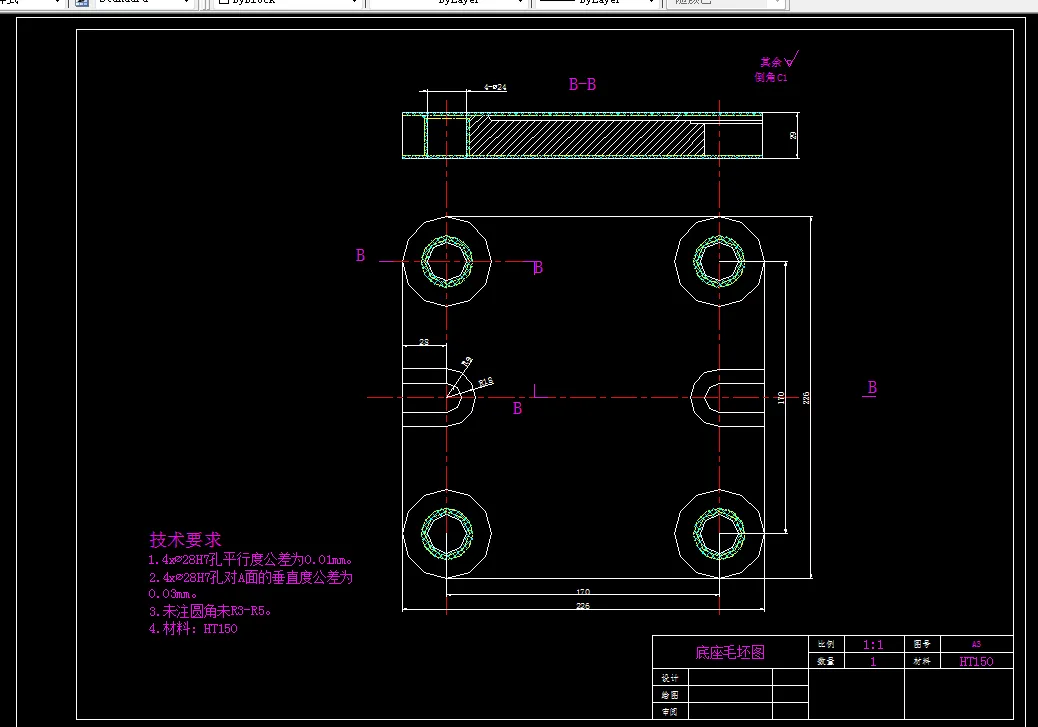This screenshot has width=1038, height=727.
Task: Select the 数量 label in title block
Action: [826, 661]
